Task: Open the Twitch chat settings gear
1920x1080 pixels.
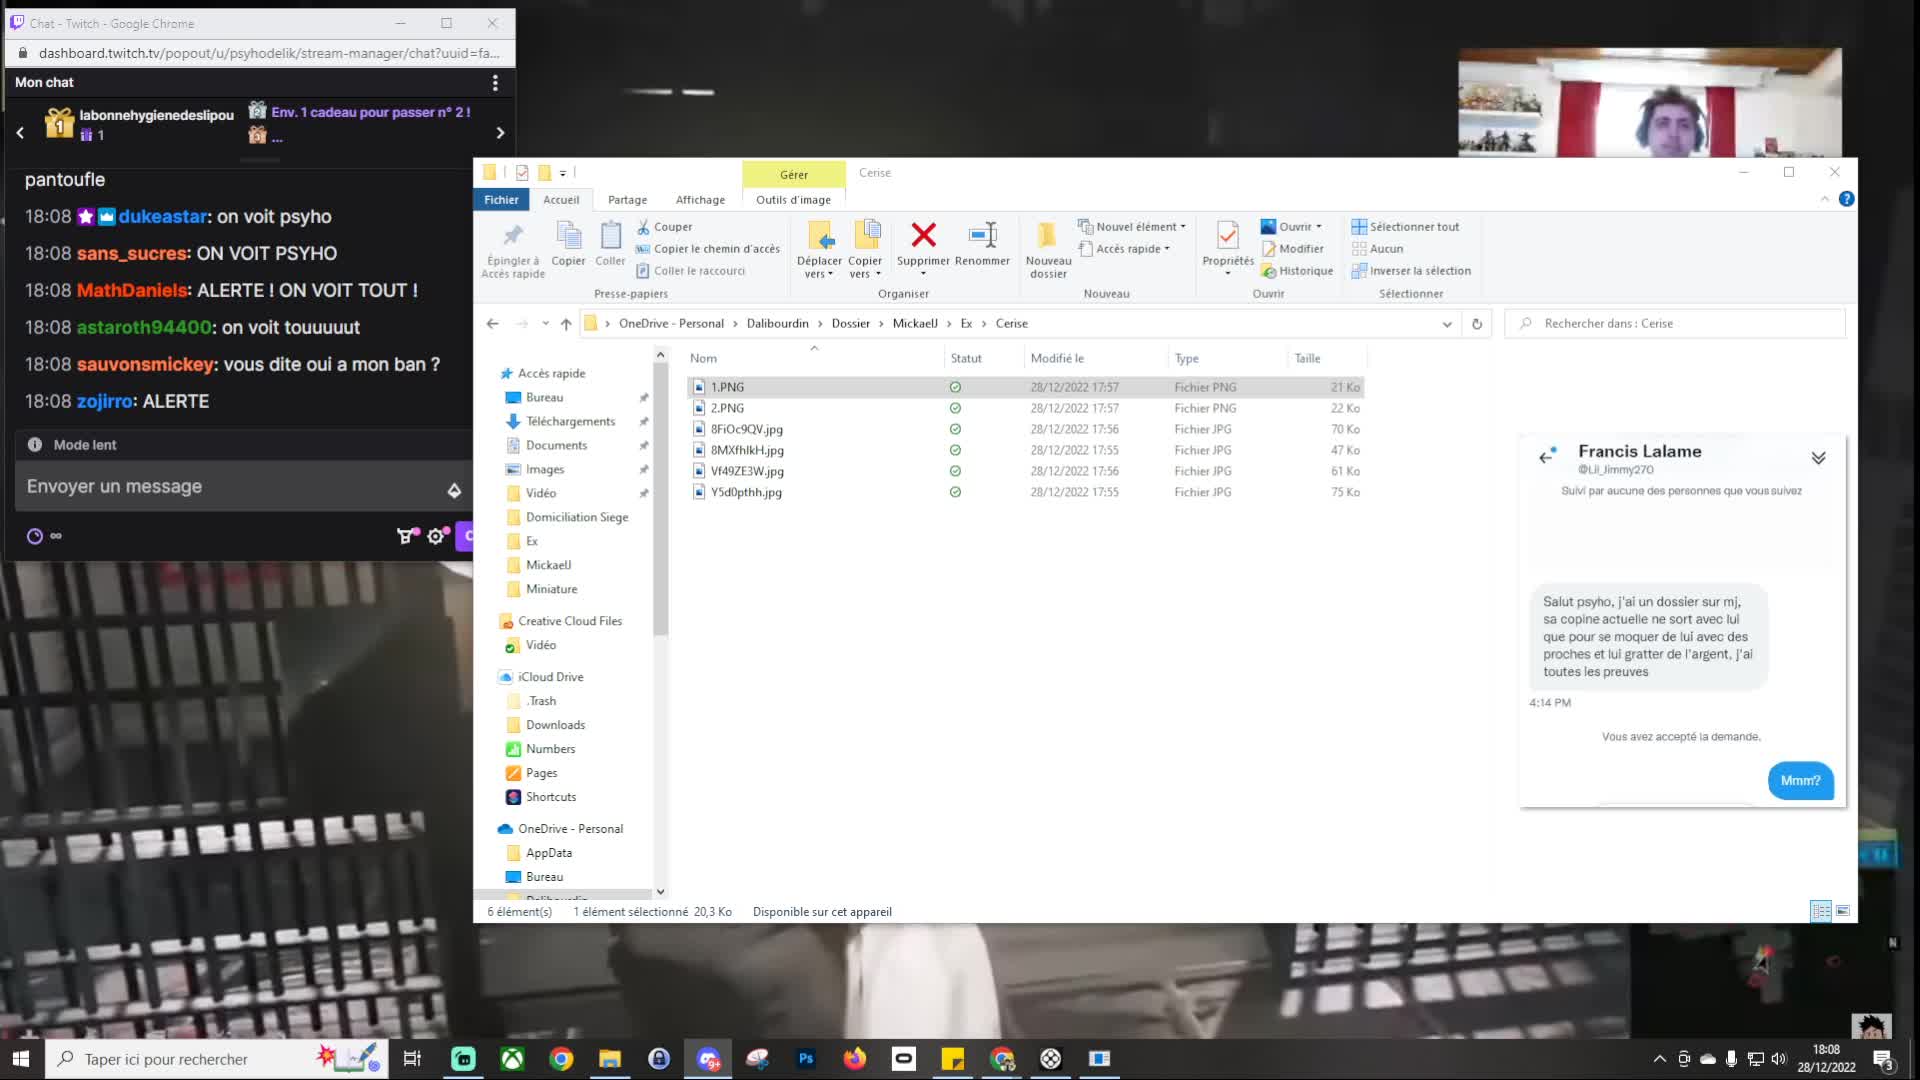Action: point(436,535)
